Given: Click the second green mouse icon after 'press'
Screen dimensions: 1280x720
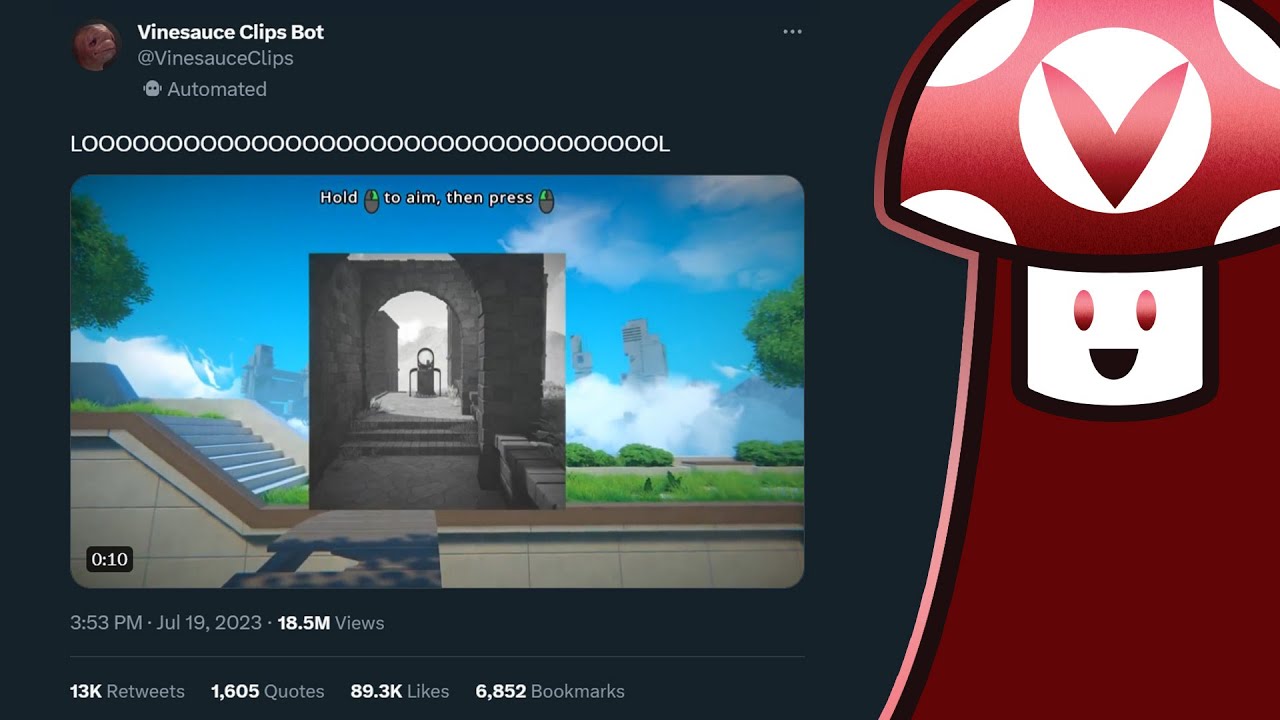Looking at the screenshot, I should [x=546, y=199].
